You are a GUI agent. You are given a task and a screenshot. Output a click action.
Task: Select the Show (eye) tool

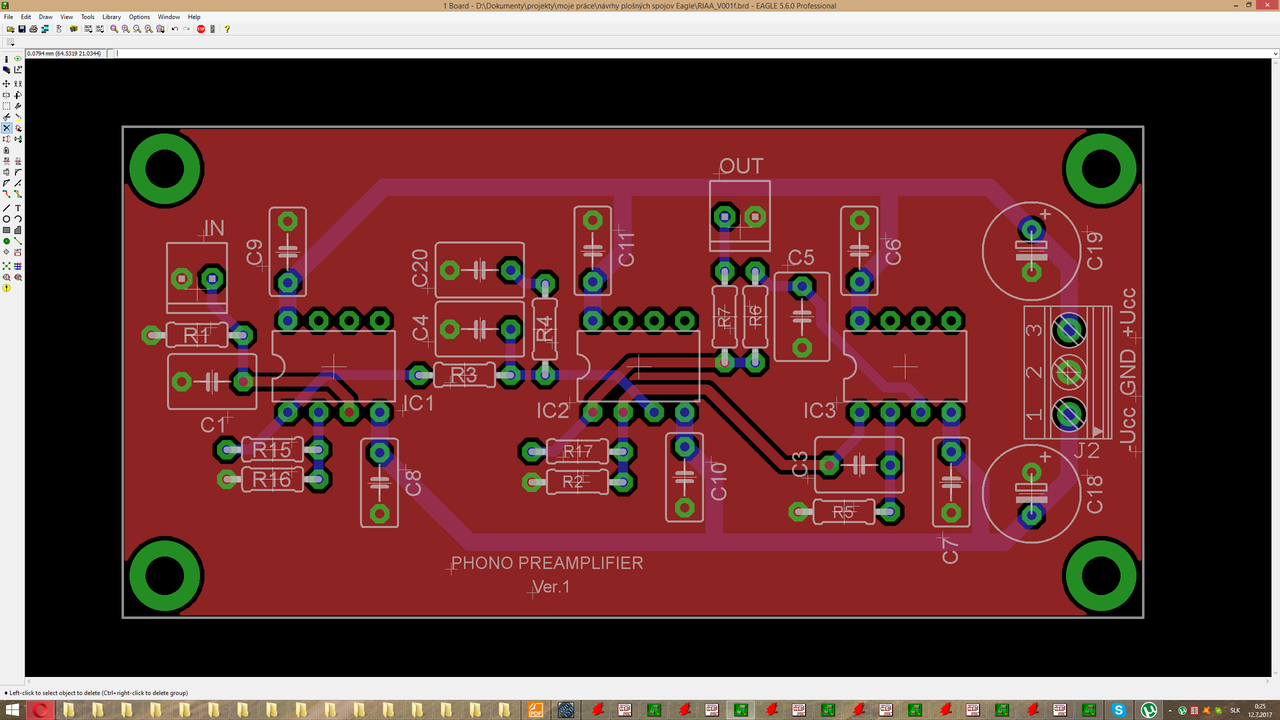[18, 60]
